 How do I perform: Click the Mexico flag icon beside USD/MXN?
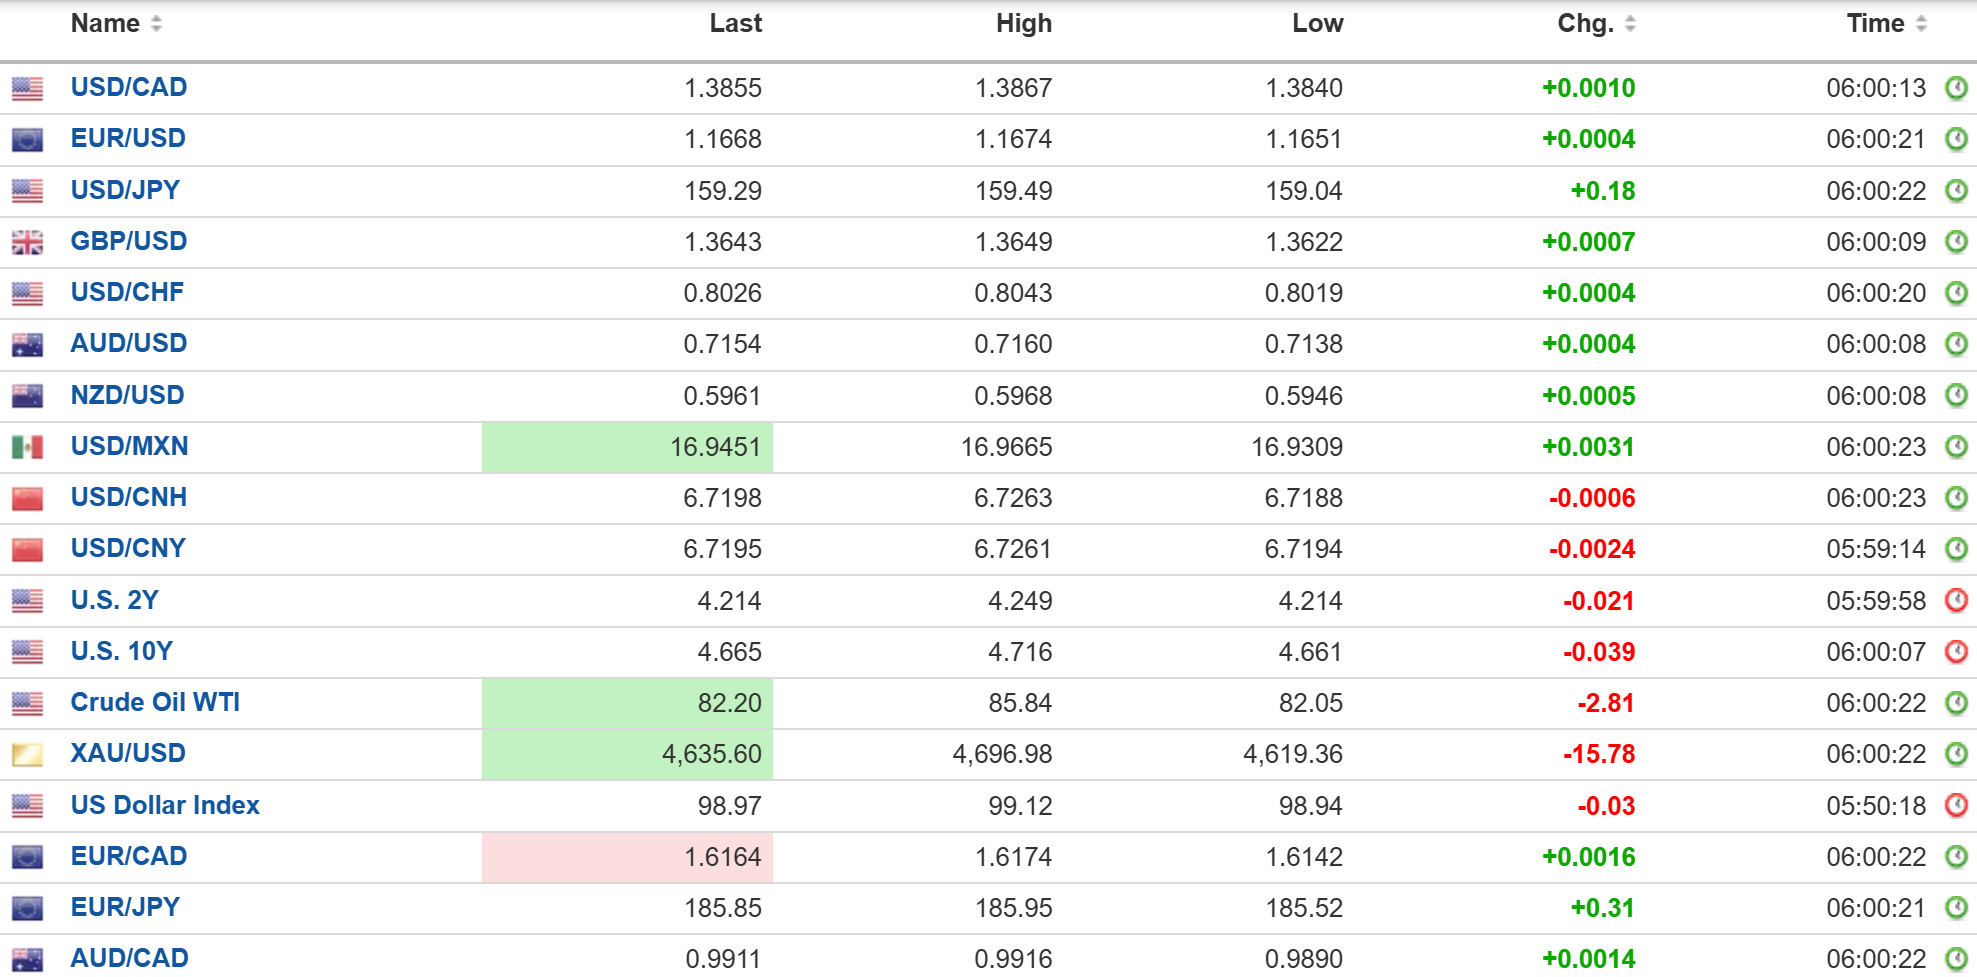coord(27,447)
